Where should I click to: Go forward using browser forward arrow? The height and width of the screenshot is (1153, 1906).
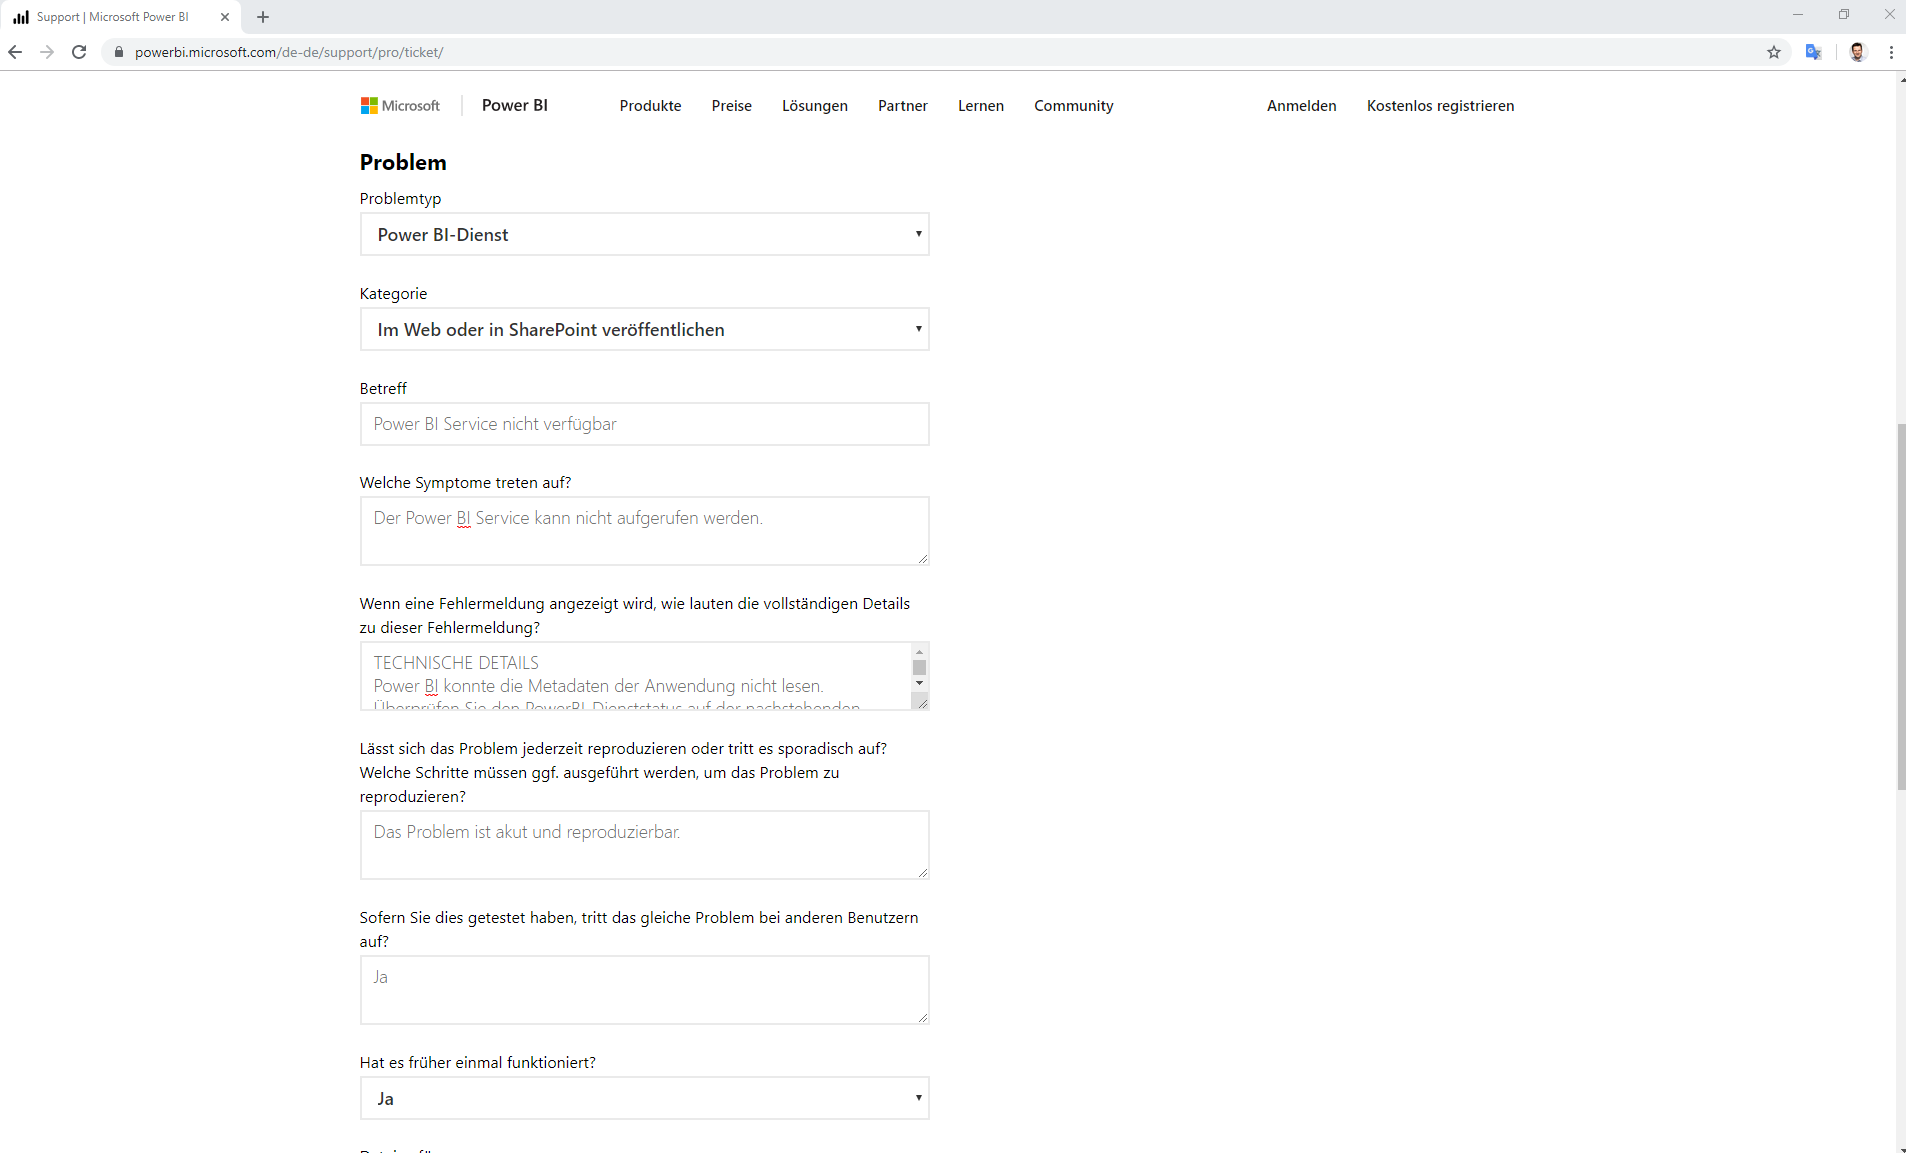pyautogui.click(x=47, y=52)
